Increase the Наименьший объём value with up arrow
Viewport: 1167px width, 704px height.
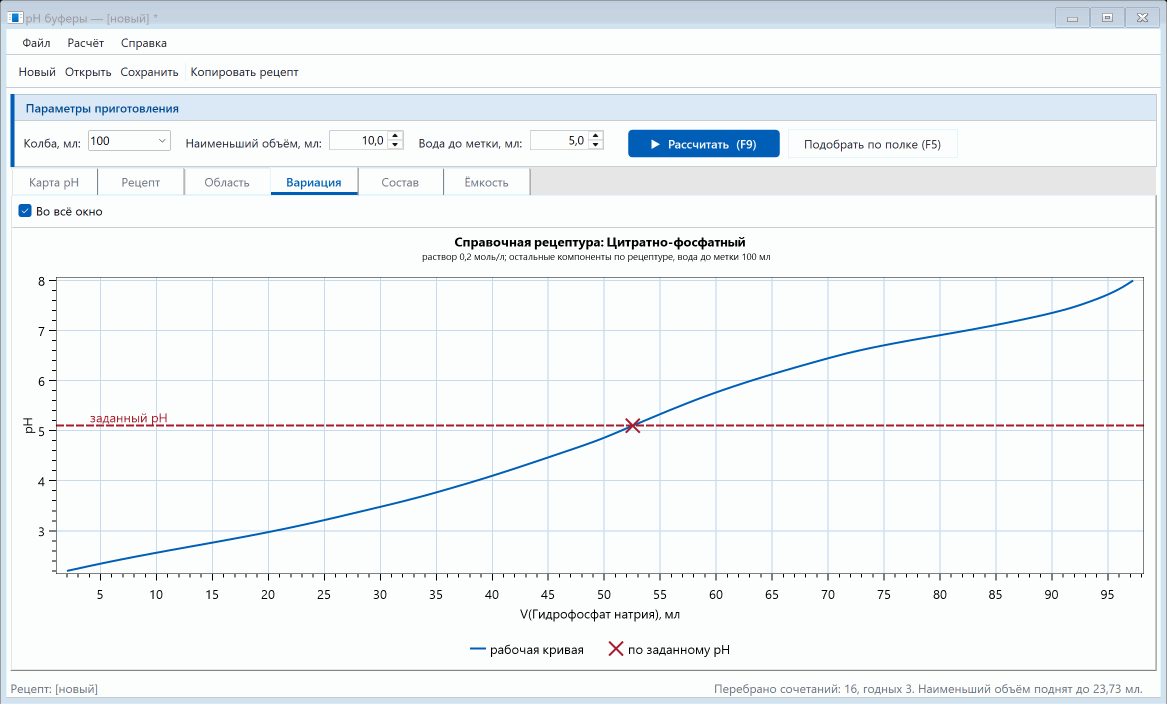tap(395, 135)
